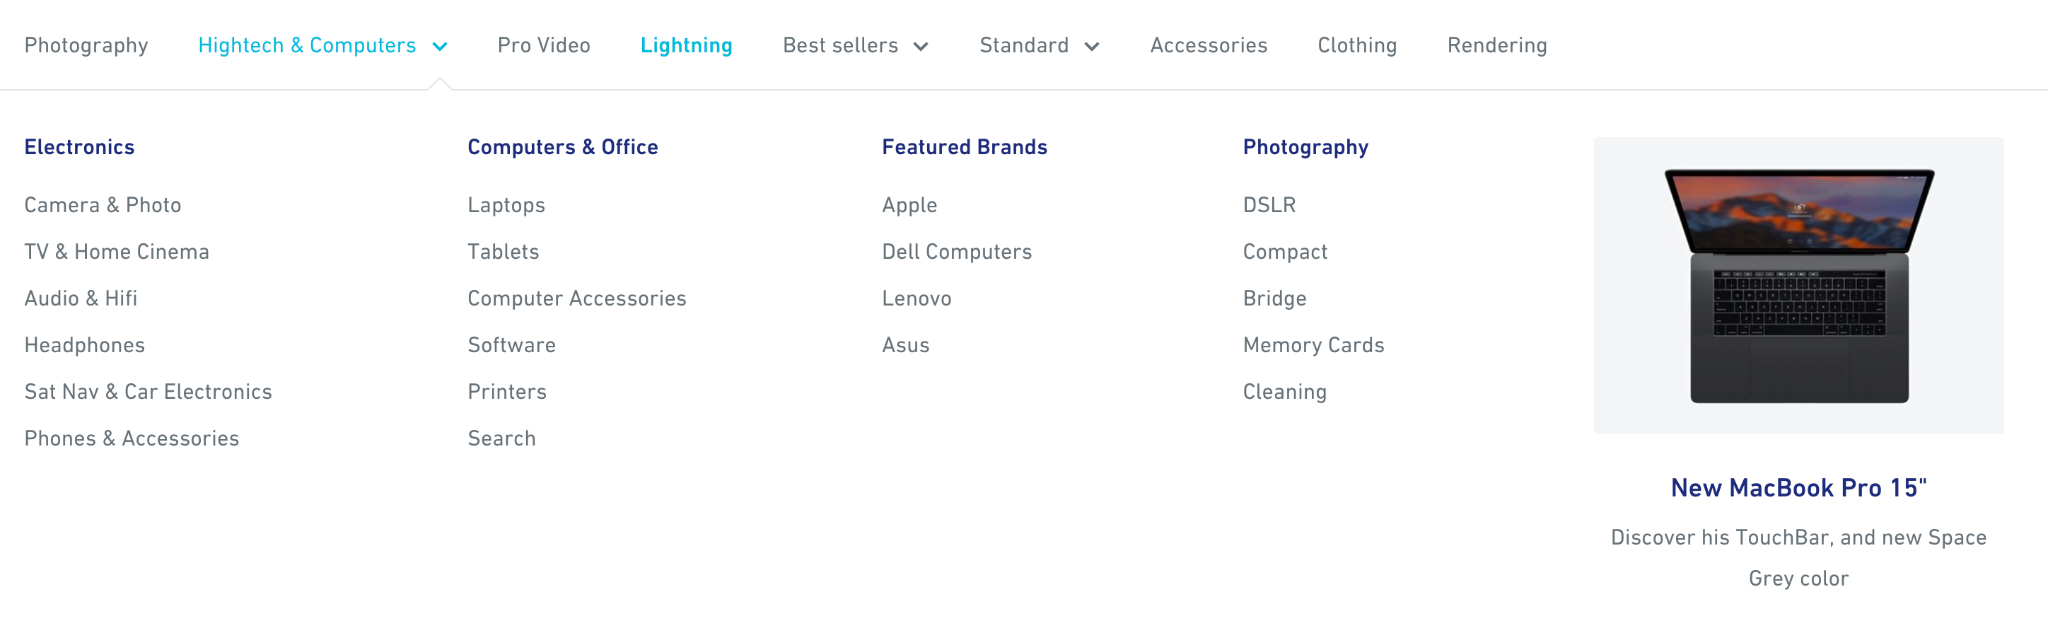Click the MacBook Pro laptop image
Viewport: 2048px width, 641px height.
pyautogui.click(x=1798, y=286)
